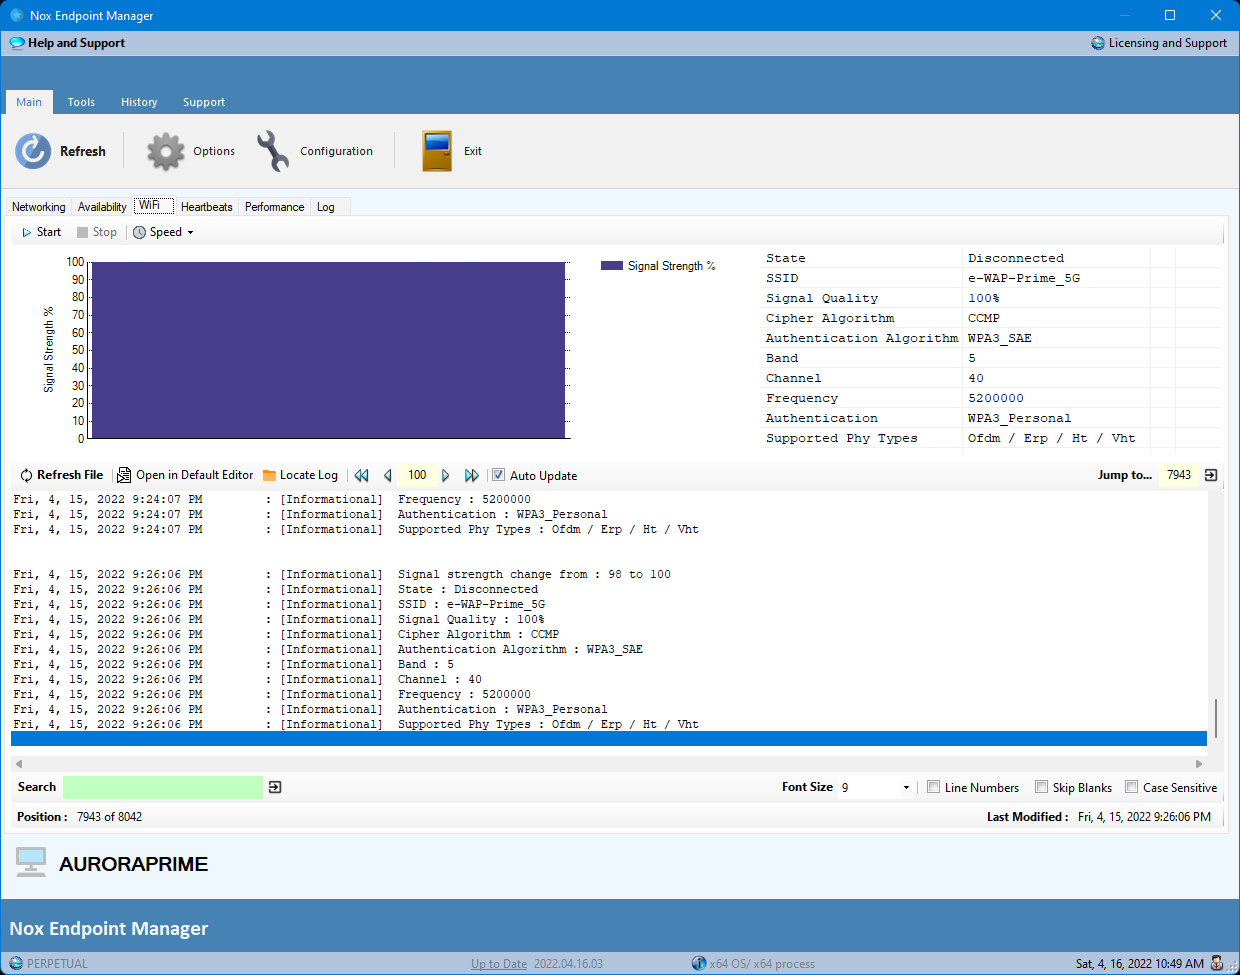The width and height of the screenshot is (1240, 975).
Task: Click the highlighted blue log row
Action: pyautogui.click(x=609, y=739)
